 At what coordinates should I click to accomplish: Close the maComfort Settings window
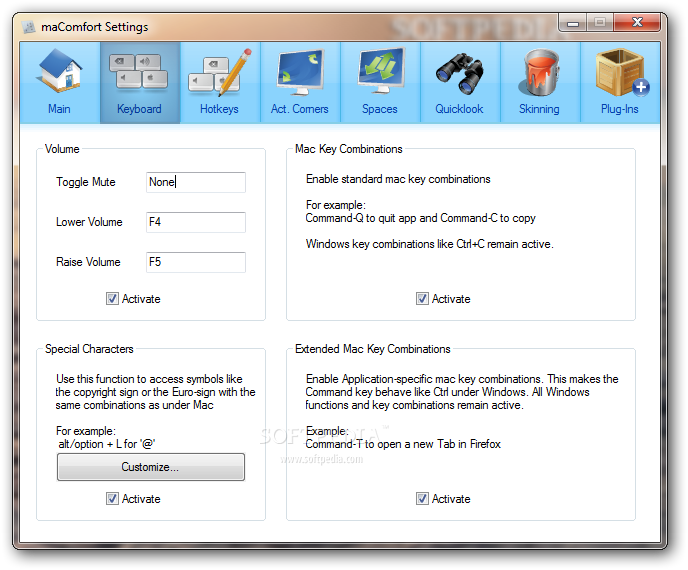pos(637,22)
